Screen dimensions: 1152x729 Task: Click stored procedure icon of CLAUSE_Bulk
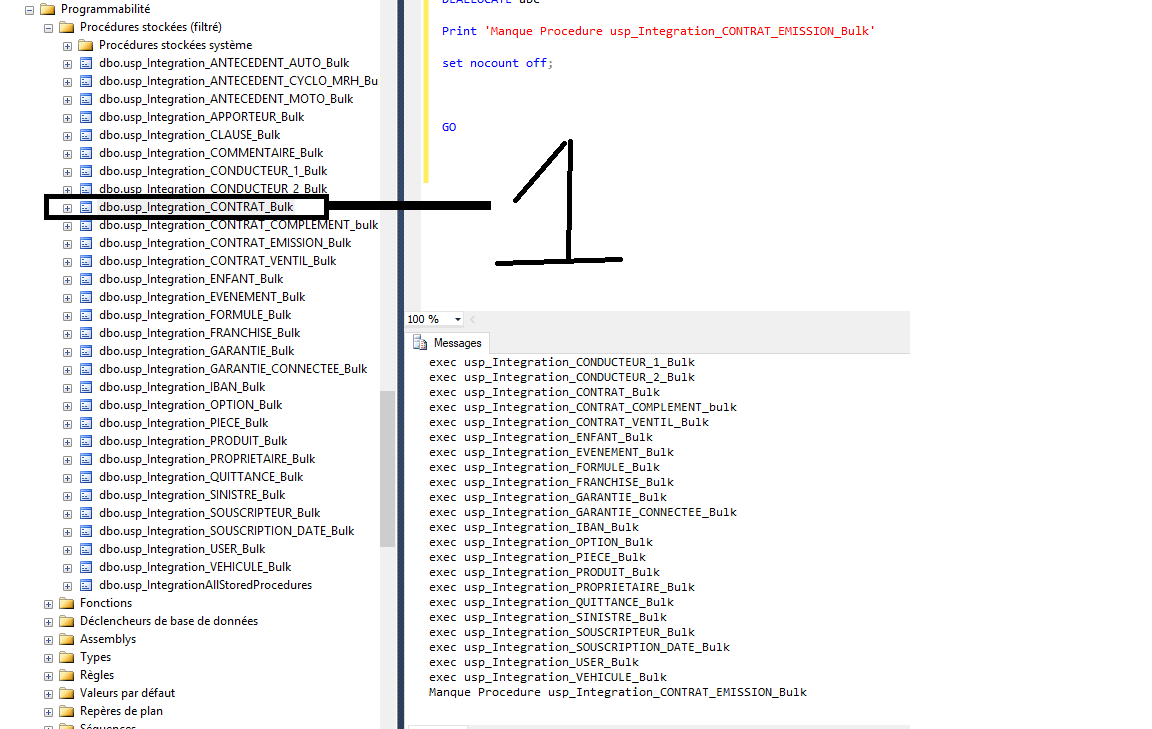point(86,135)
